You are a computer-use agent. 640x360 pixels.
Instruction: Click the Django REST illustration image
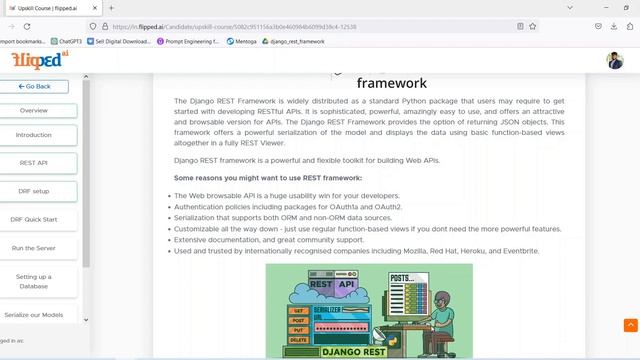coord(369,311)
